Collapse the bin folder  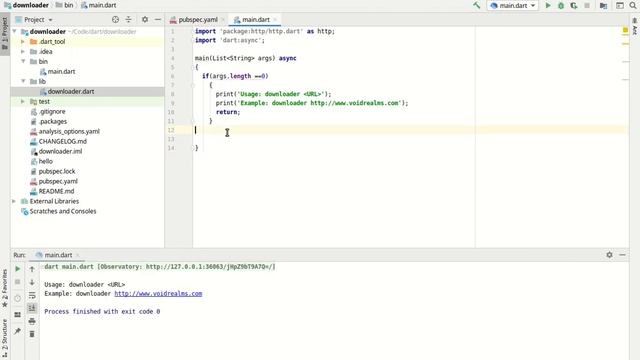click(23, 61)
